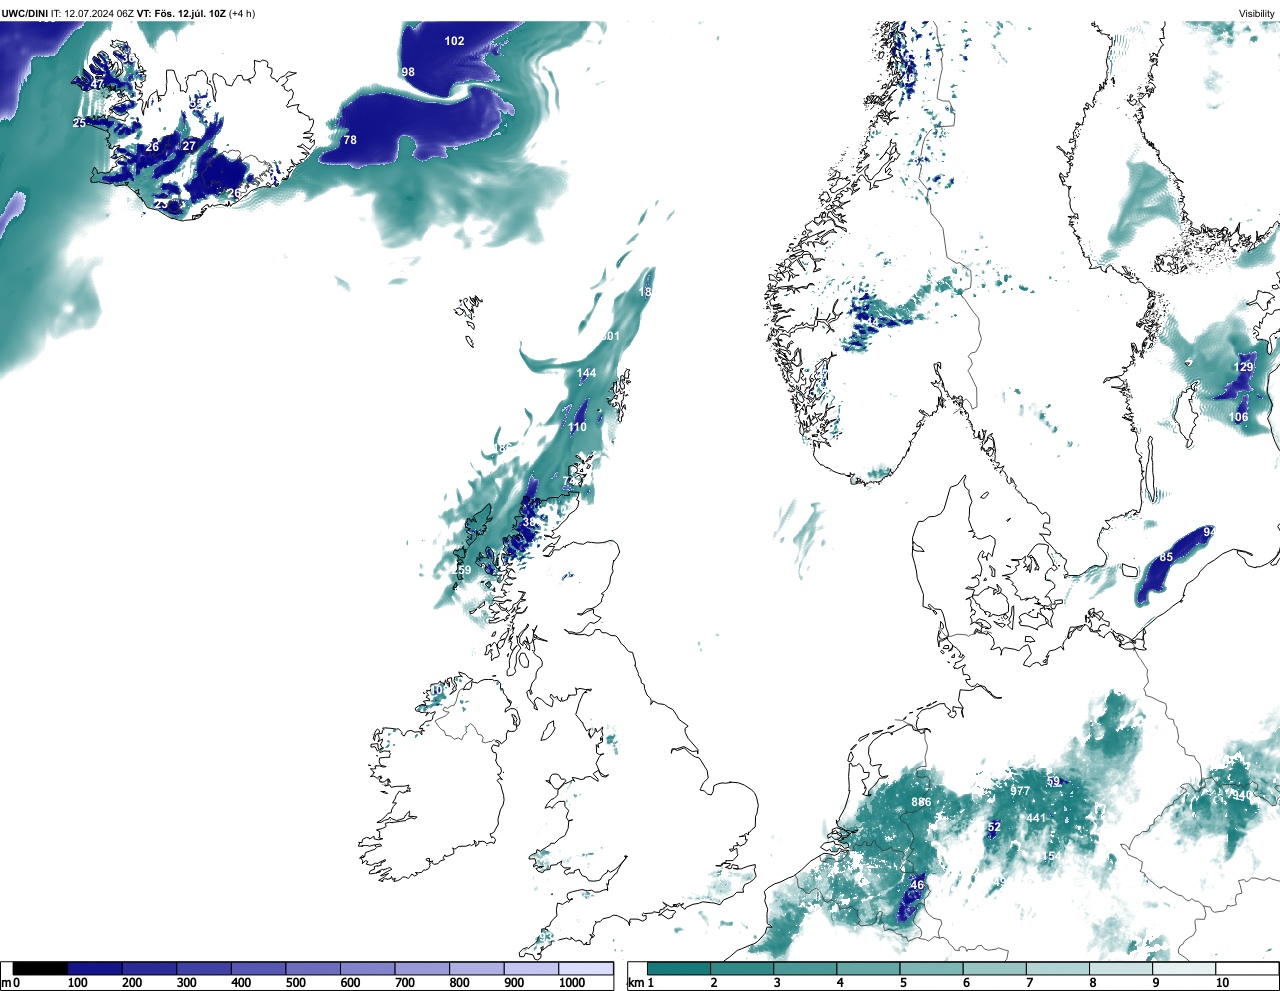Select the 5–6 km legend color segment
The width and height of the screenshot is (1280, 991).
(932, 968)
